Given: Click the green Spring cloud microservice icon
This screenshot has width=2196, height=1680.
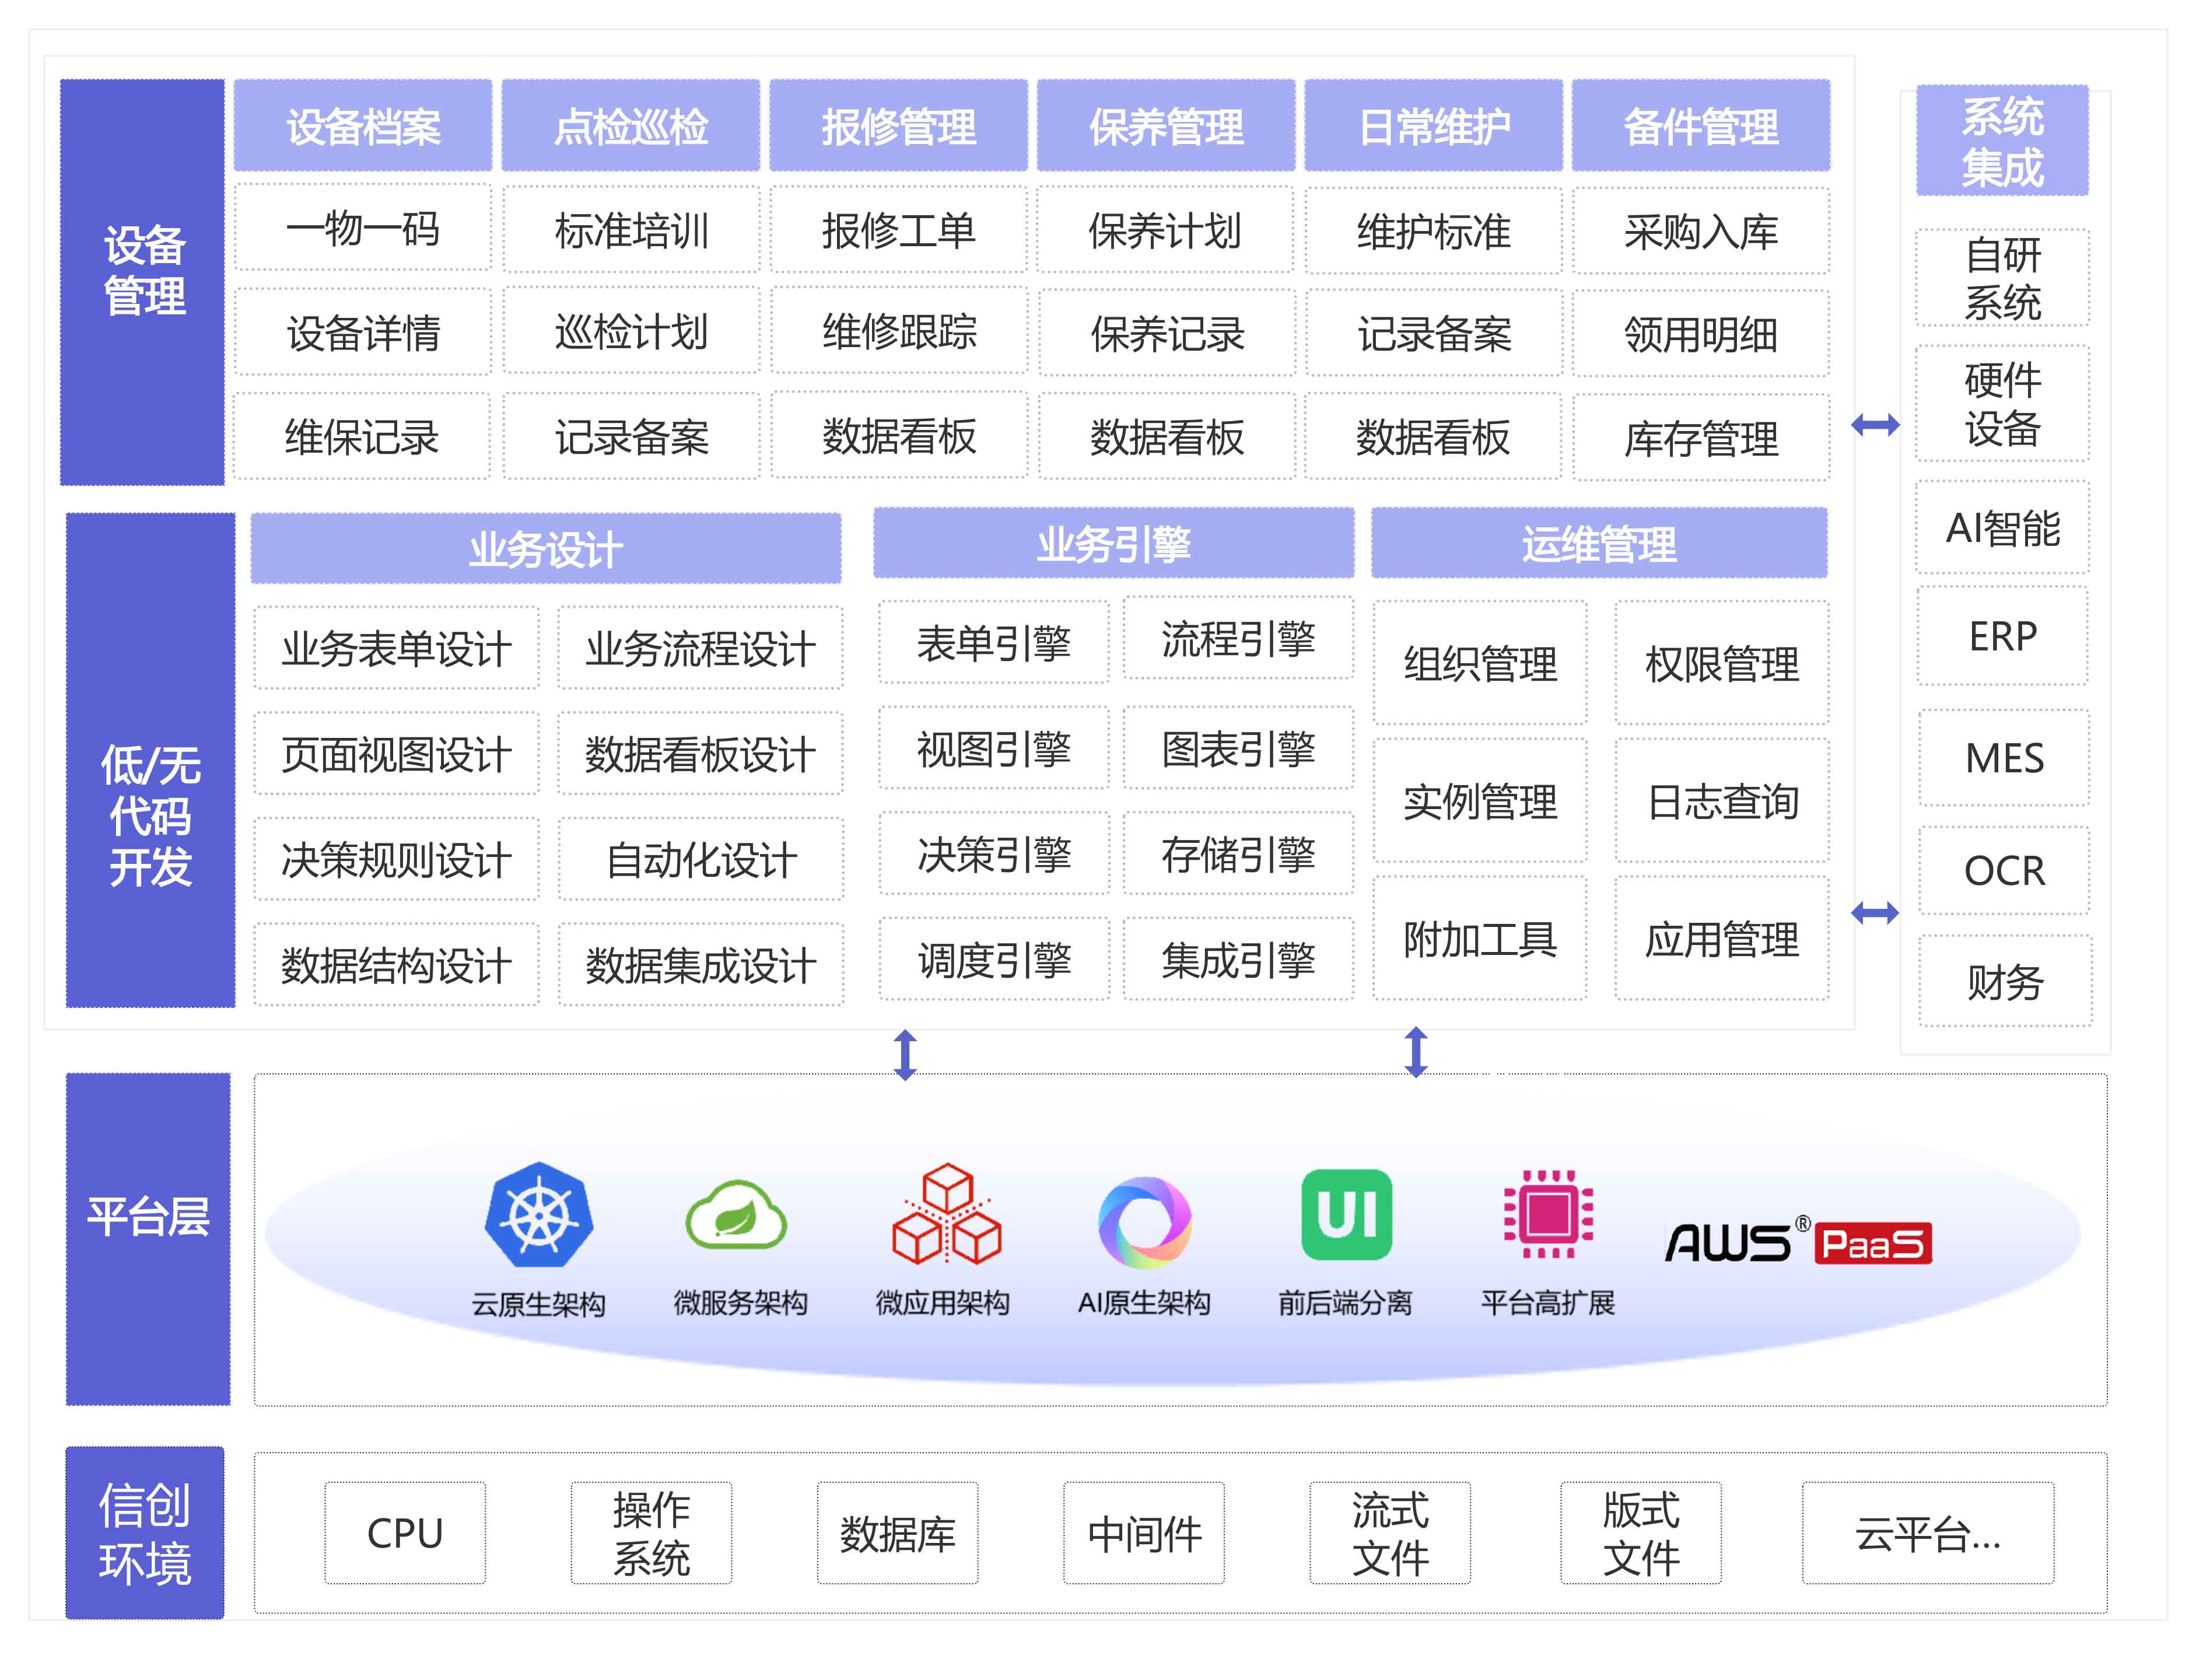Looking at the screenshot, I should (736, 1215).
